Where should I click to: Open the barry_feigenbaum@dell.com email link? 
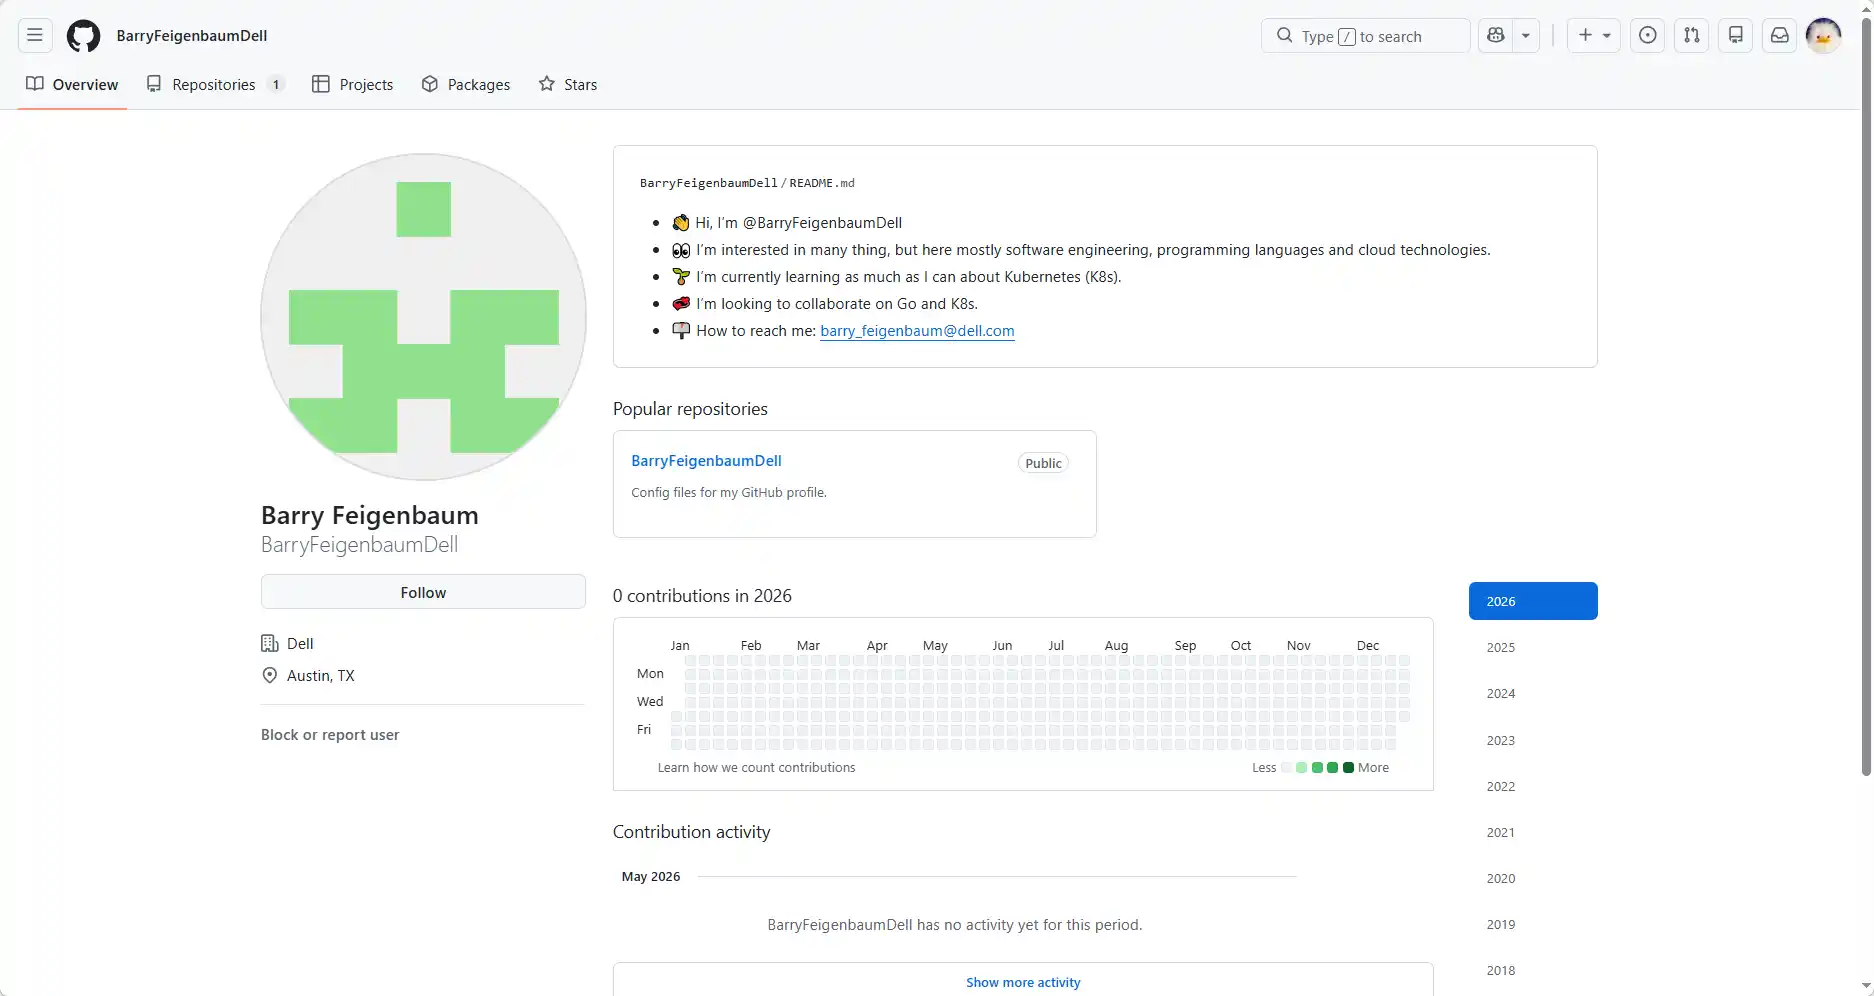pyautogui.click(x=917, y=331)
